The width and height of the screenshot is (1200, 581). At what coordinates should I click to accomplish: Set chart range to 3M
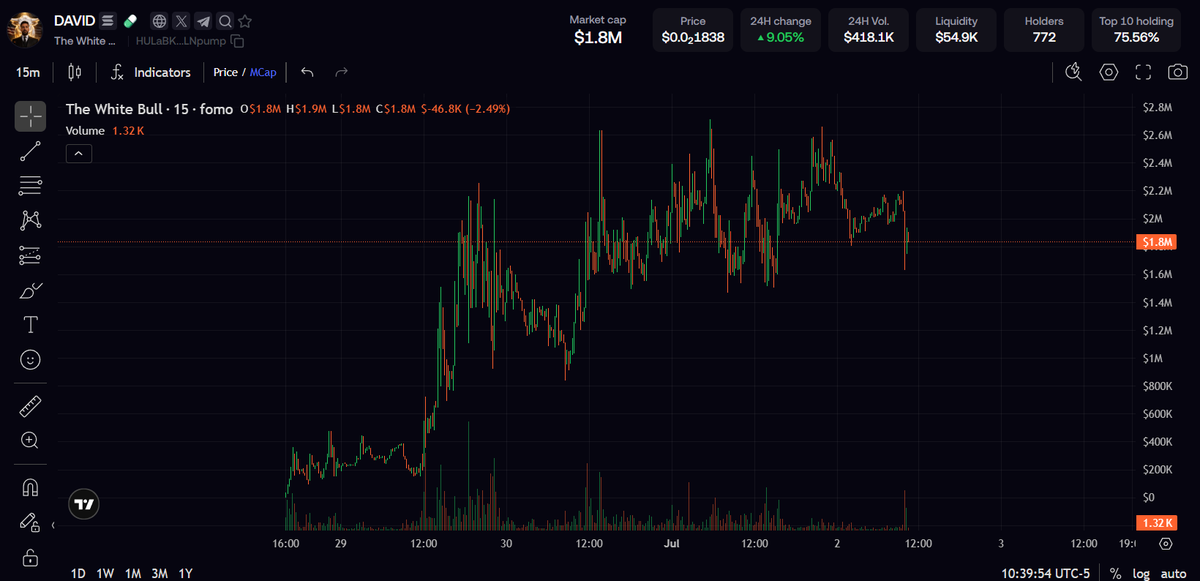(x=159, y=573)
